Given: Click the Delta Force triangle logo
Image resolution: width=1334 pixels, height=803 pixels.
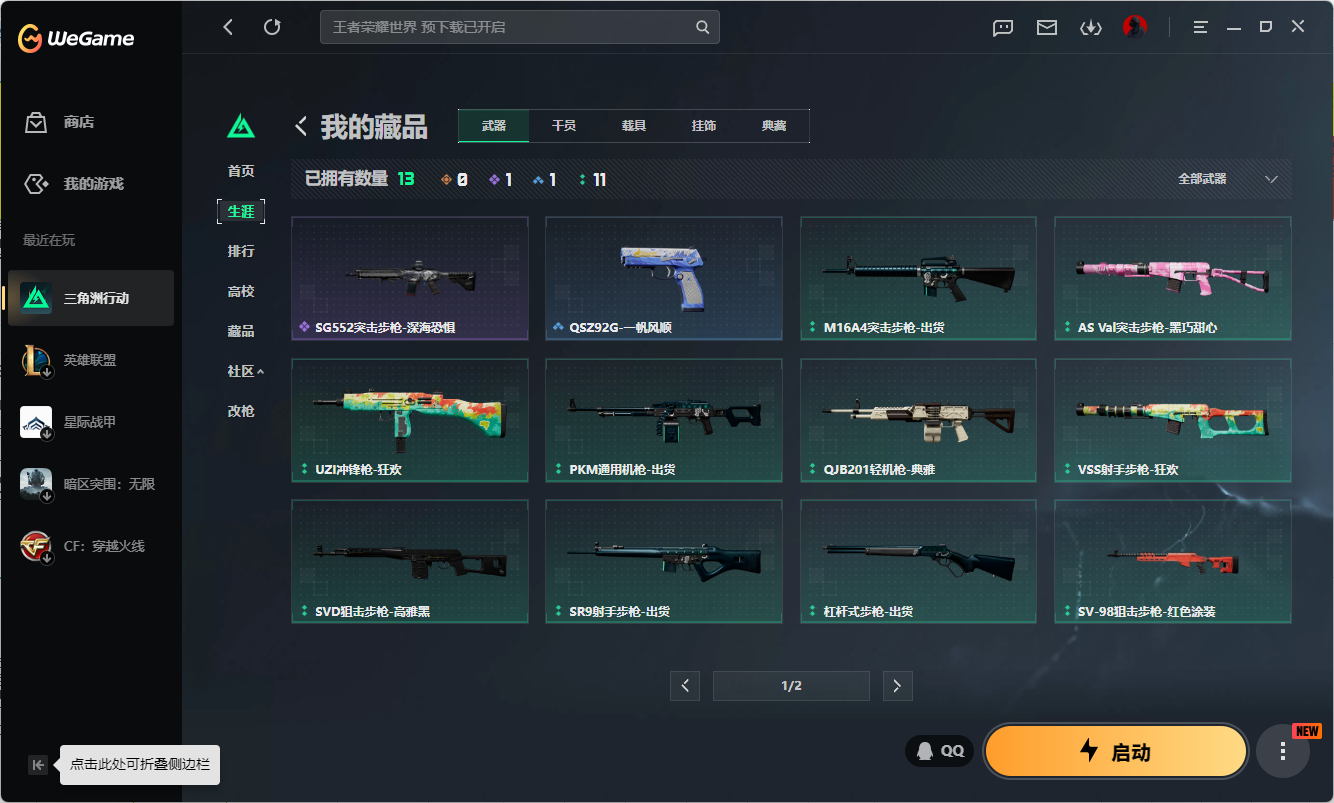Looking at the screenshot, I should (x=241, y=126).
